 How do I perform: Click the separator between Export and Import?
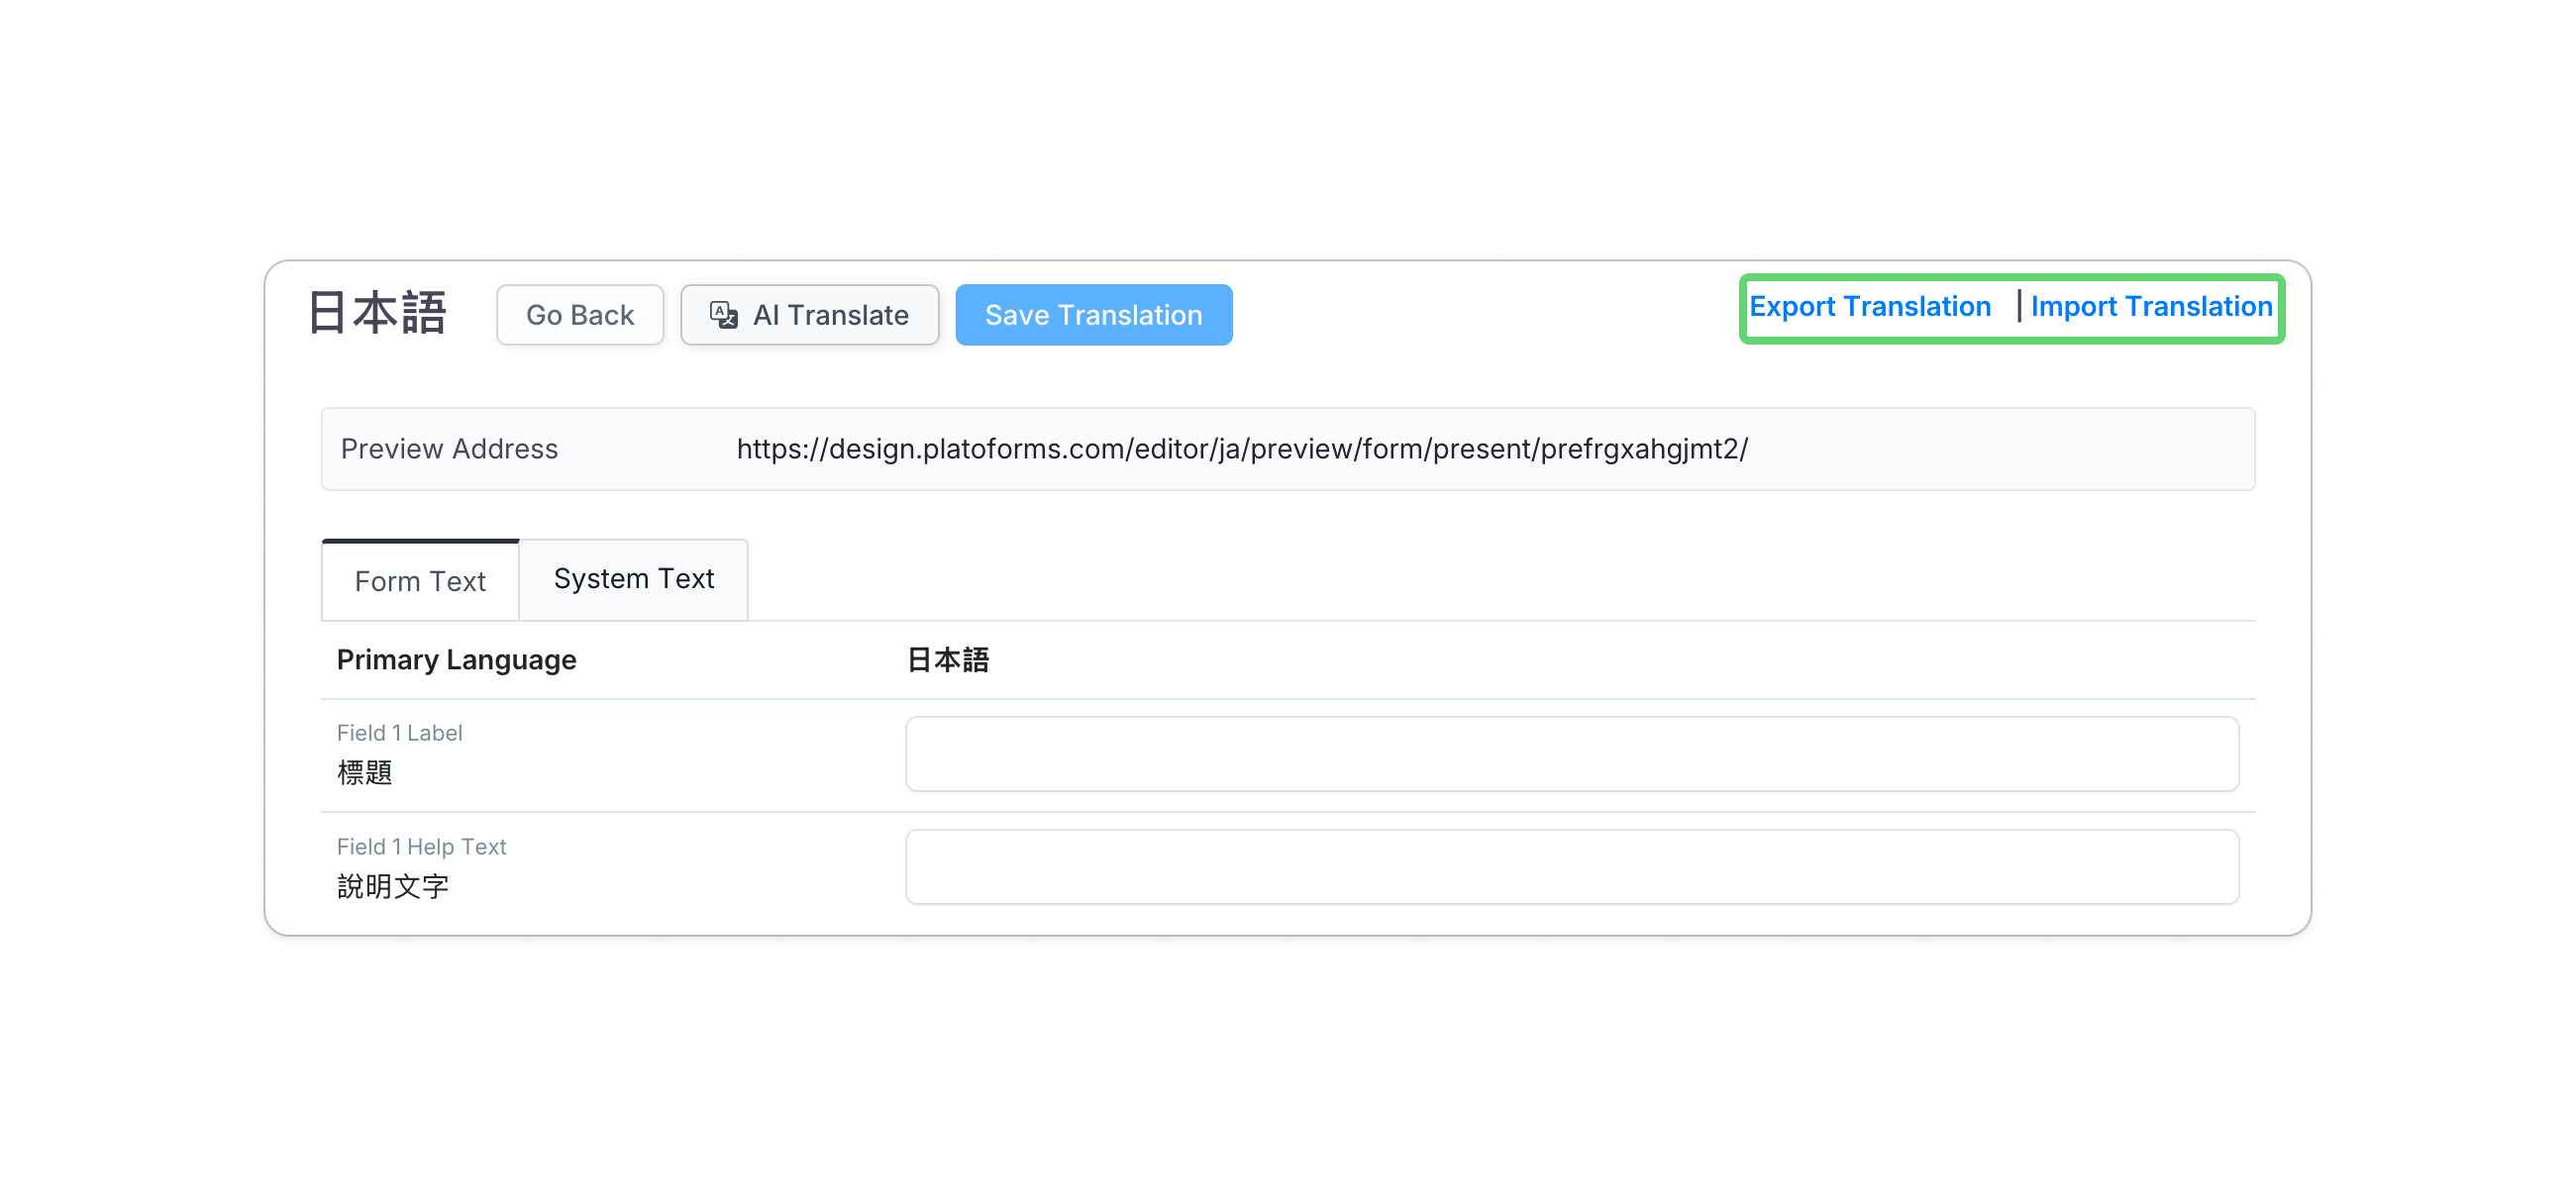click(2018, 306)
